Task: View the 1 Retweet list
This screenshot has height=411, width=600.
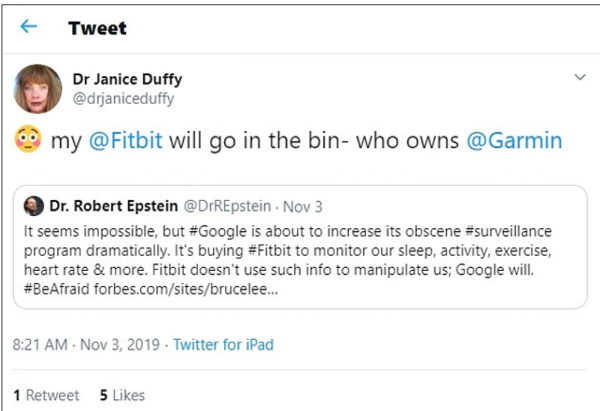Action: (46, 395)
